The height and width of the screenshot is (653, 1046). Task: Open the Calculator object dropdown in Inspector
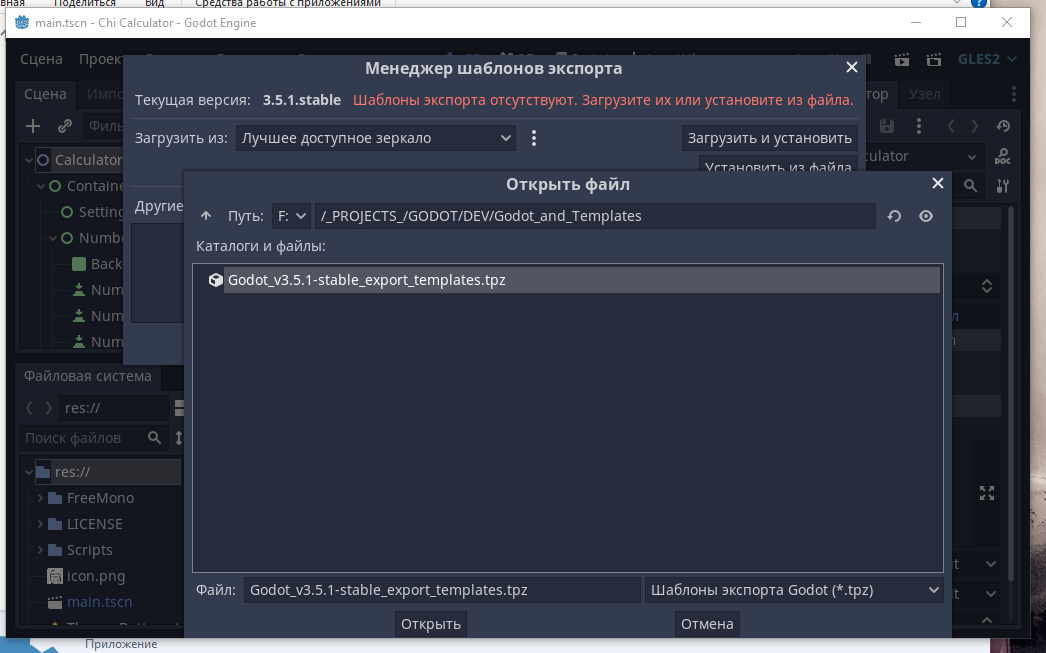972,157
